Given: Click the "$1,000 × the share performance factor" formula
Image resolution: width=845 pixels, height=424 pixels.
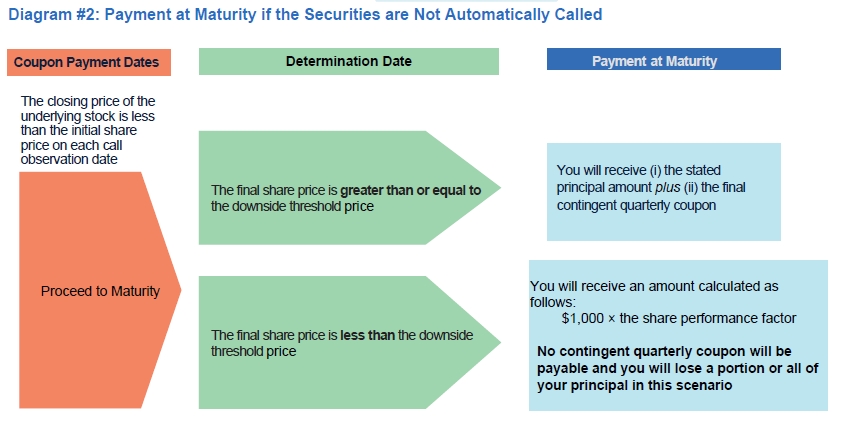Looking at the screenshot, I should [x=679, y=318].
